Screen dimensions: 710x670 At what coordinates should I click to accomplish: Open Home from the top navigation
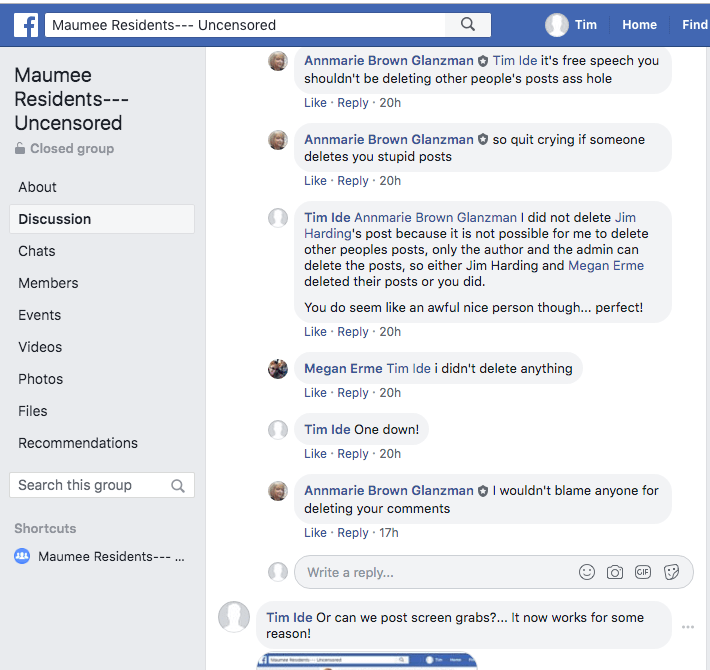639,25
